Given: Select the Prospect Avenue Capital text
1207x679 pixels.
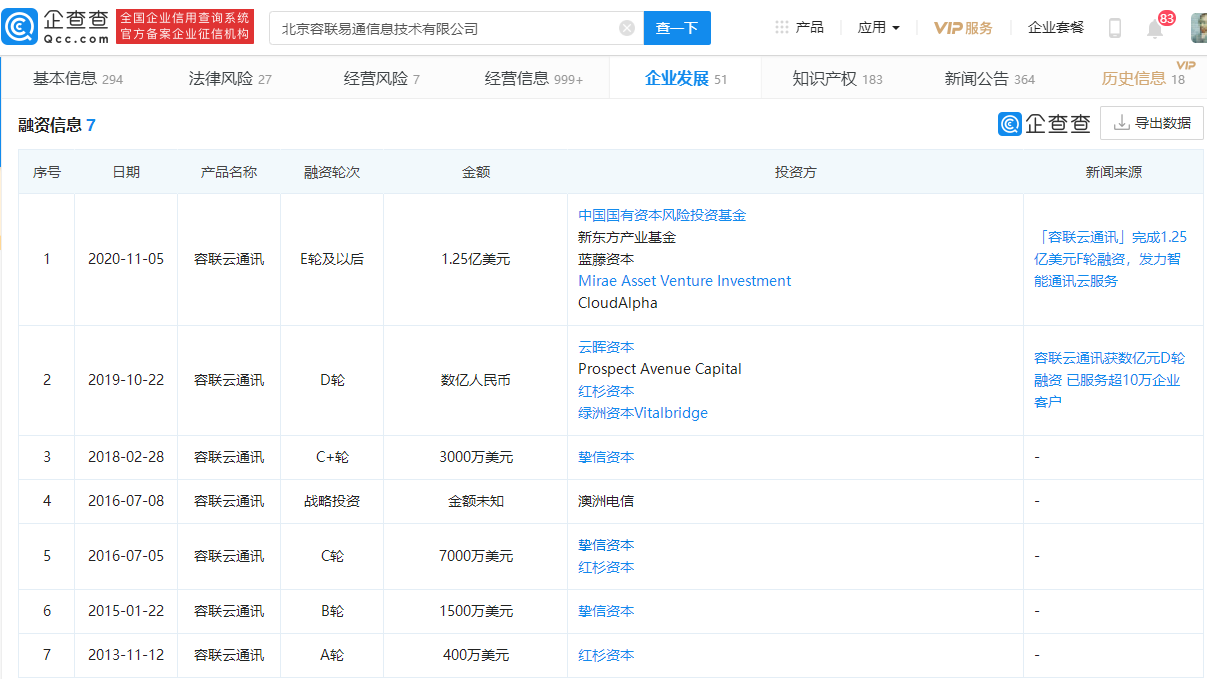Looking at the screenshot, I should point(660,369).
